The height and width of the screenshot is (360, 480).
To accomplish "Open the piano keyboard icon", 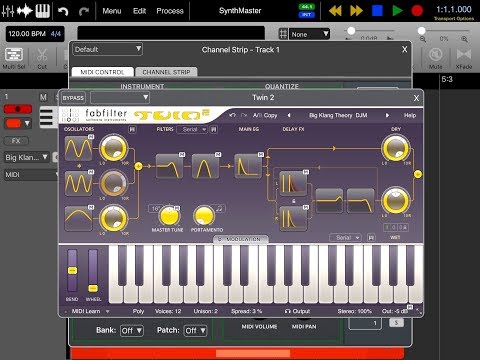I will (43, 11).
